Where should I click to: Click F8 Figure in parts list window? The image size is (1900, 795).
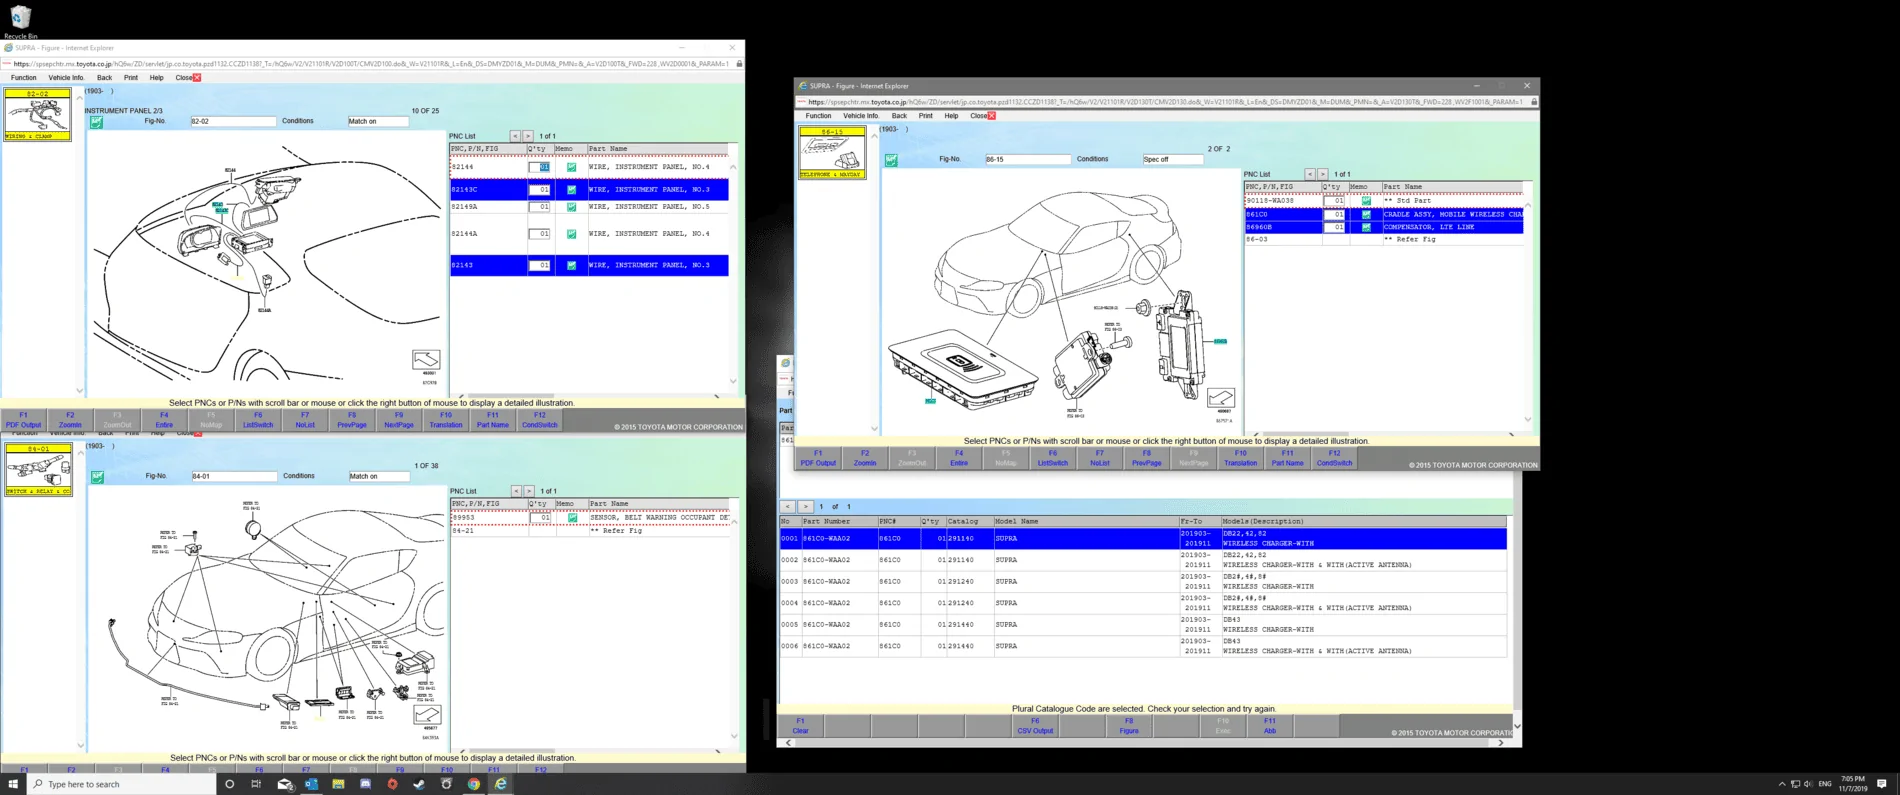[1129, 726]
